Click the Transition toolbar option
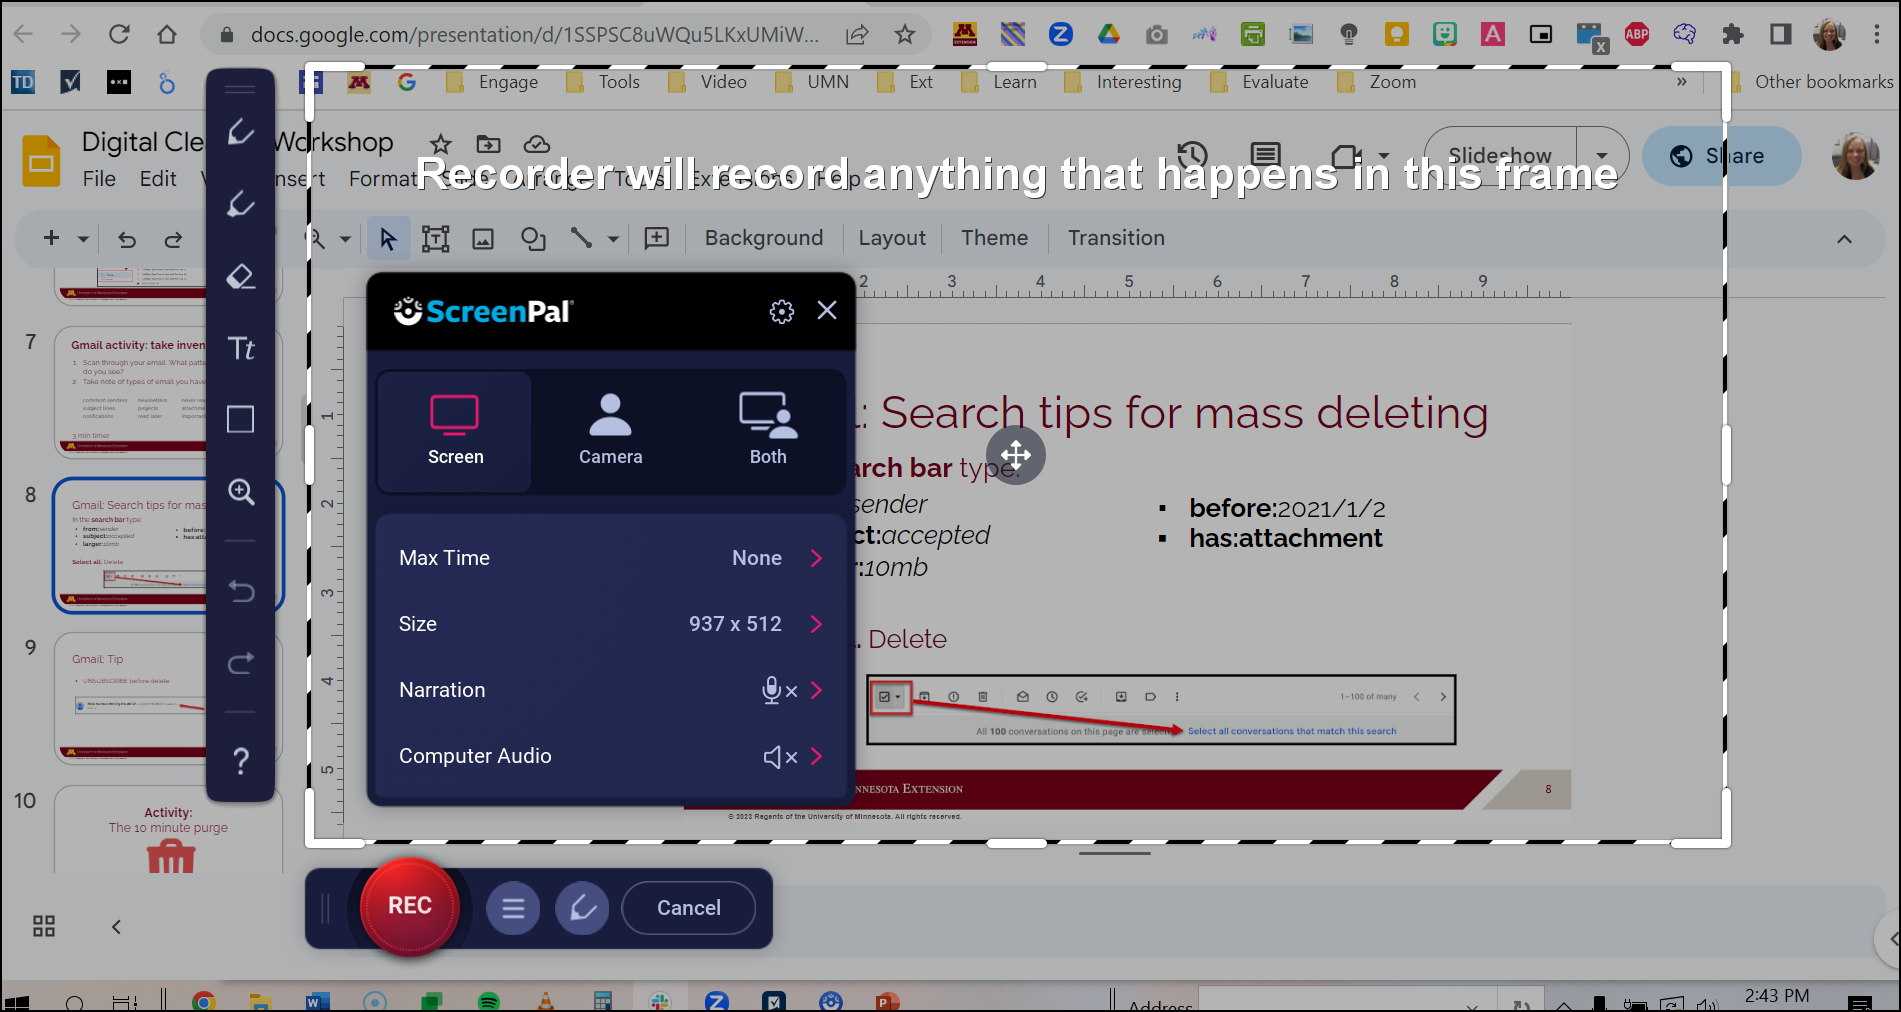 [x=1116, y=238]
